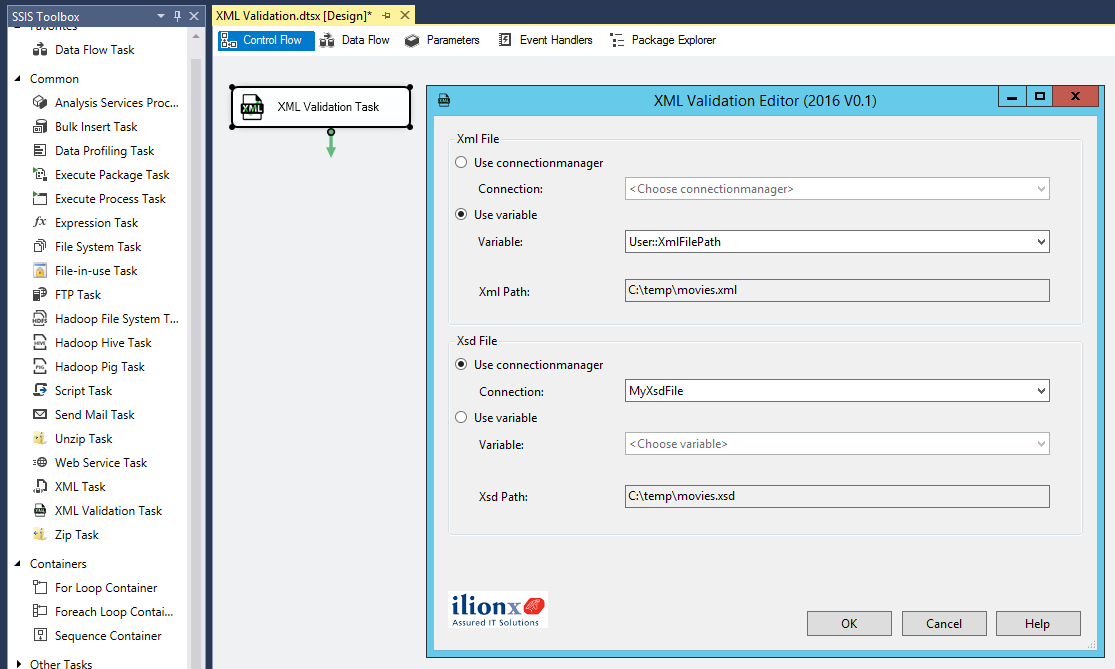Open the User::XmlFilePath variable dropdown
Image resolution: width=1115 pixels, height=669 pixels.
coord(1041,242)
